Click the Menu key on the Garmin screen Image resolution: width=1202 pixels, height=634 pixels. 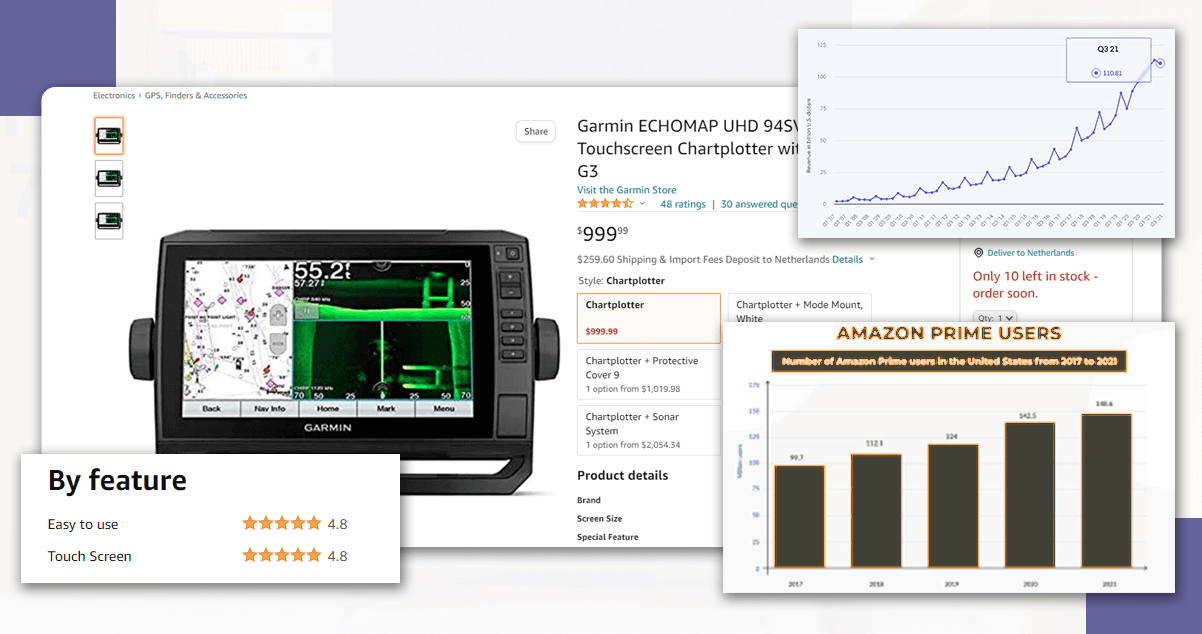tap(444, 408)
